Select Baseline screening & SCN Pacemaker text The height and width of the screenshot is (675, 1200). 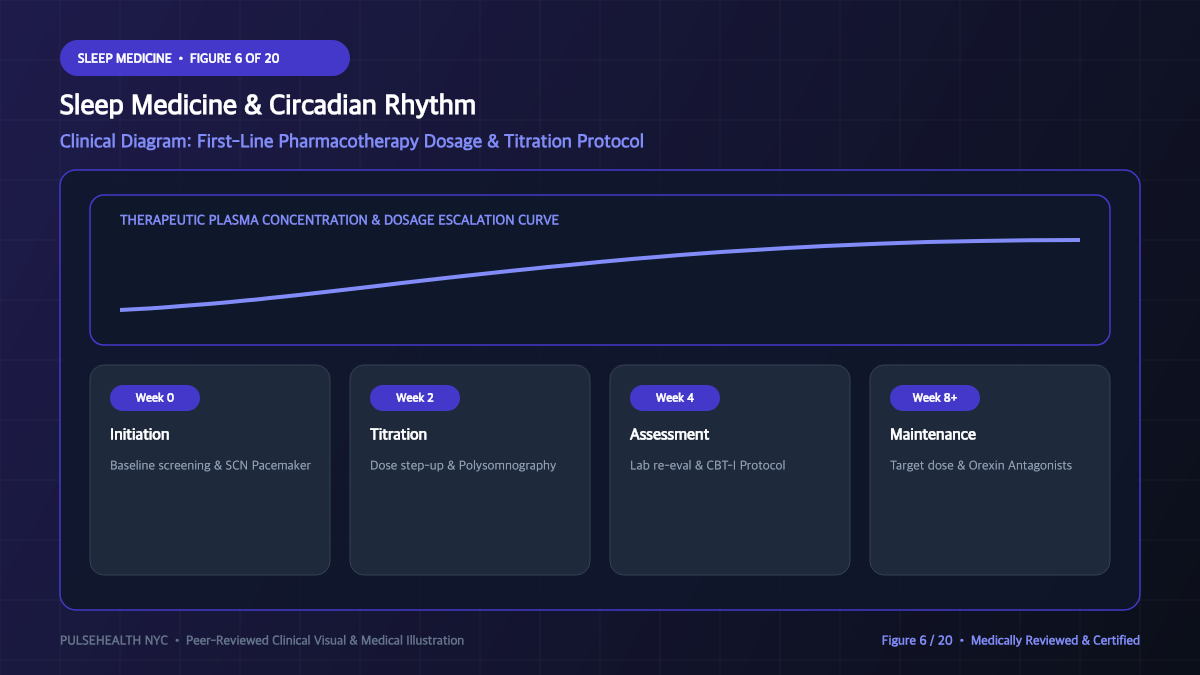click(211, 465)
